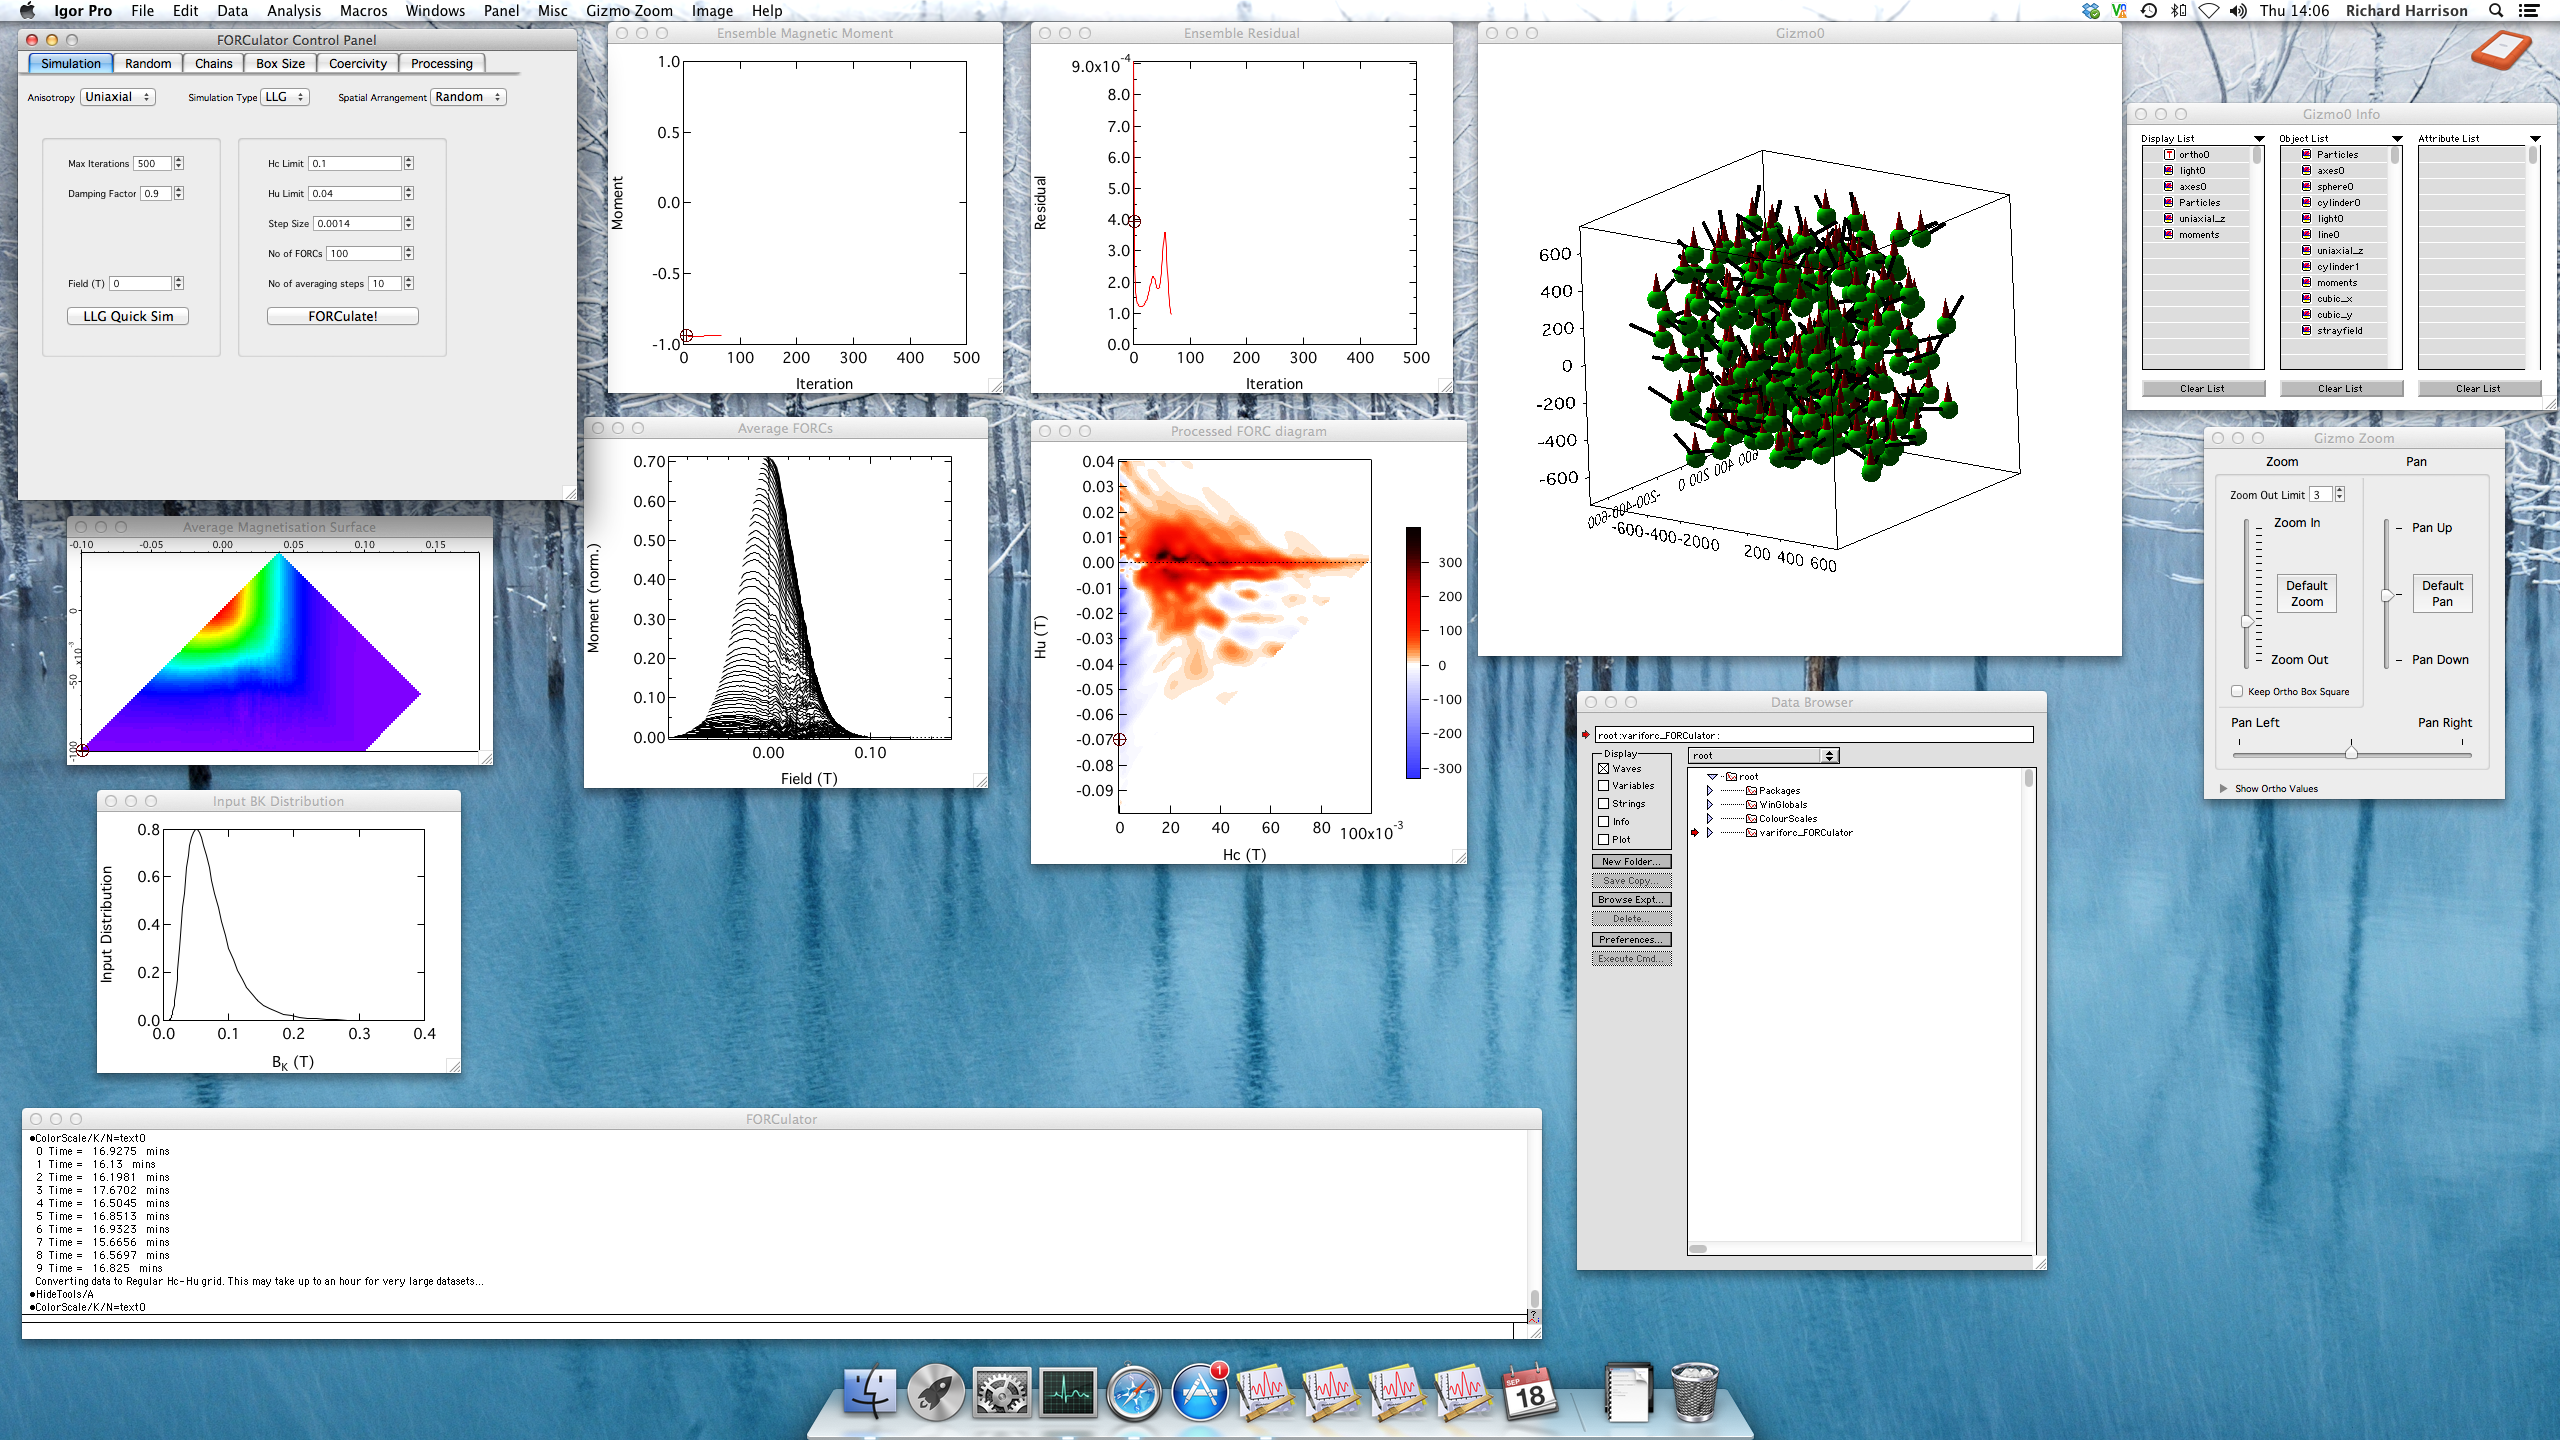This screenshot has height=1440, width=2560.
Task: Click the ortho0 icon in Display List
Action: 2169,155
